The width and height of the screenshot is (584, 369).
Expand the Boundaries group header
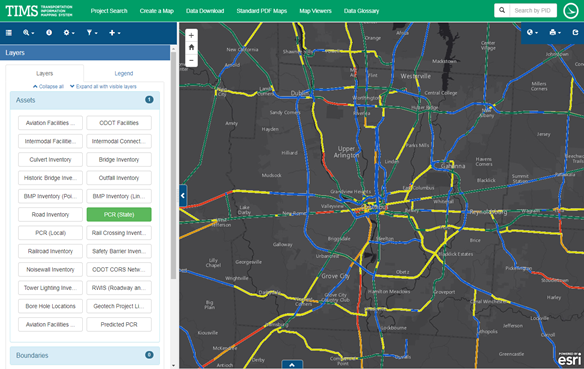click(x=85, y=356)
